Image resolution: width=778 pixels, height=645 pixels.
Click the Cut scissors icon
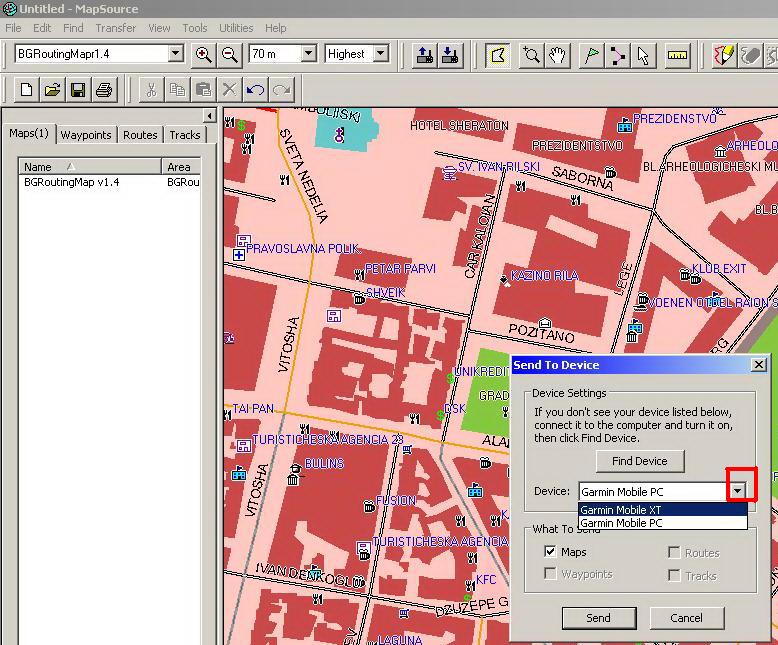[151, 90]
